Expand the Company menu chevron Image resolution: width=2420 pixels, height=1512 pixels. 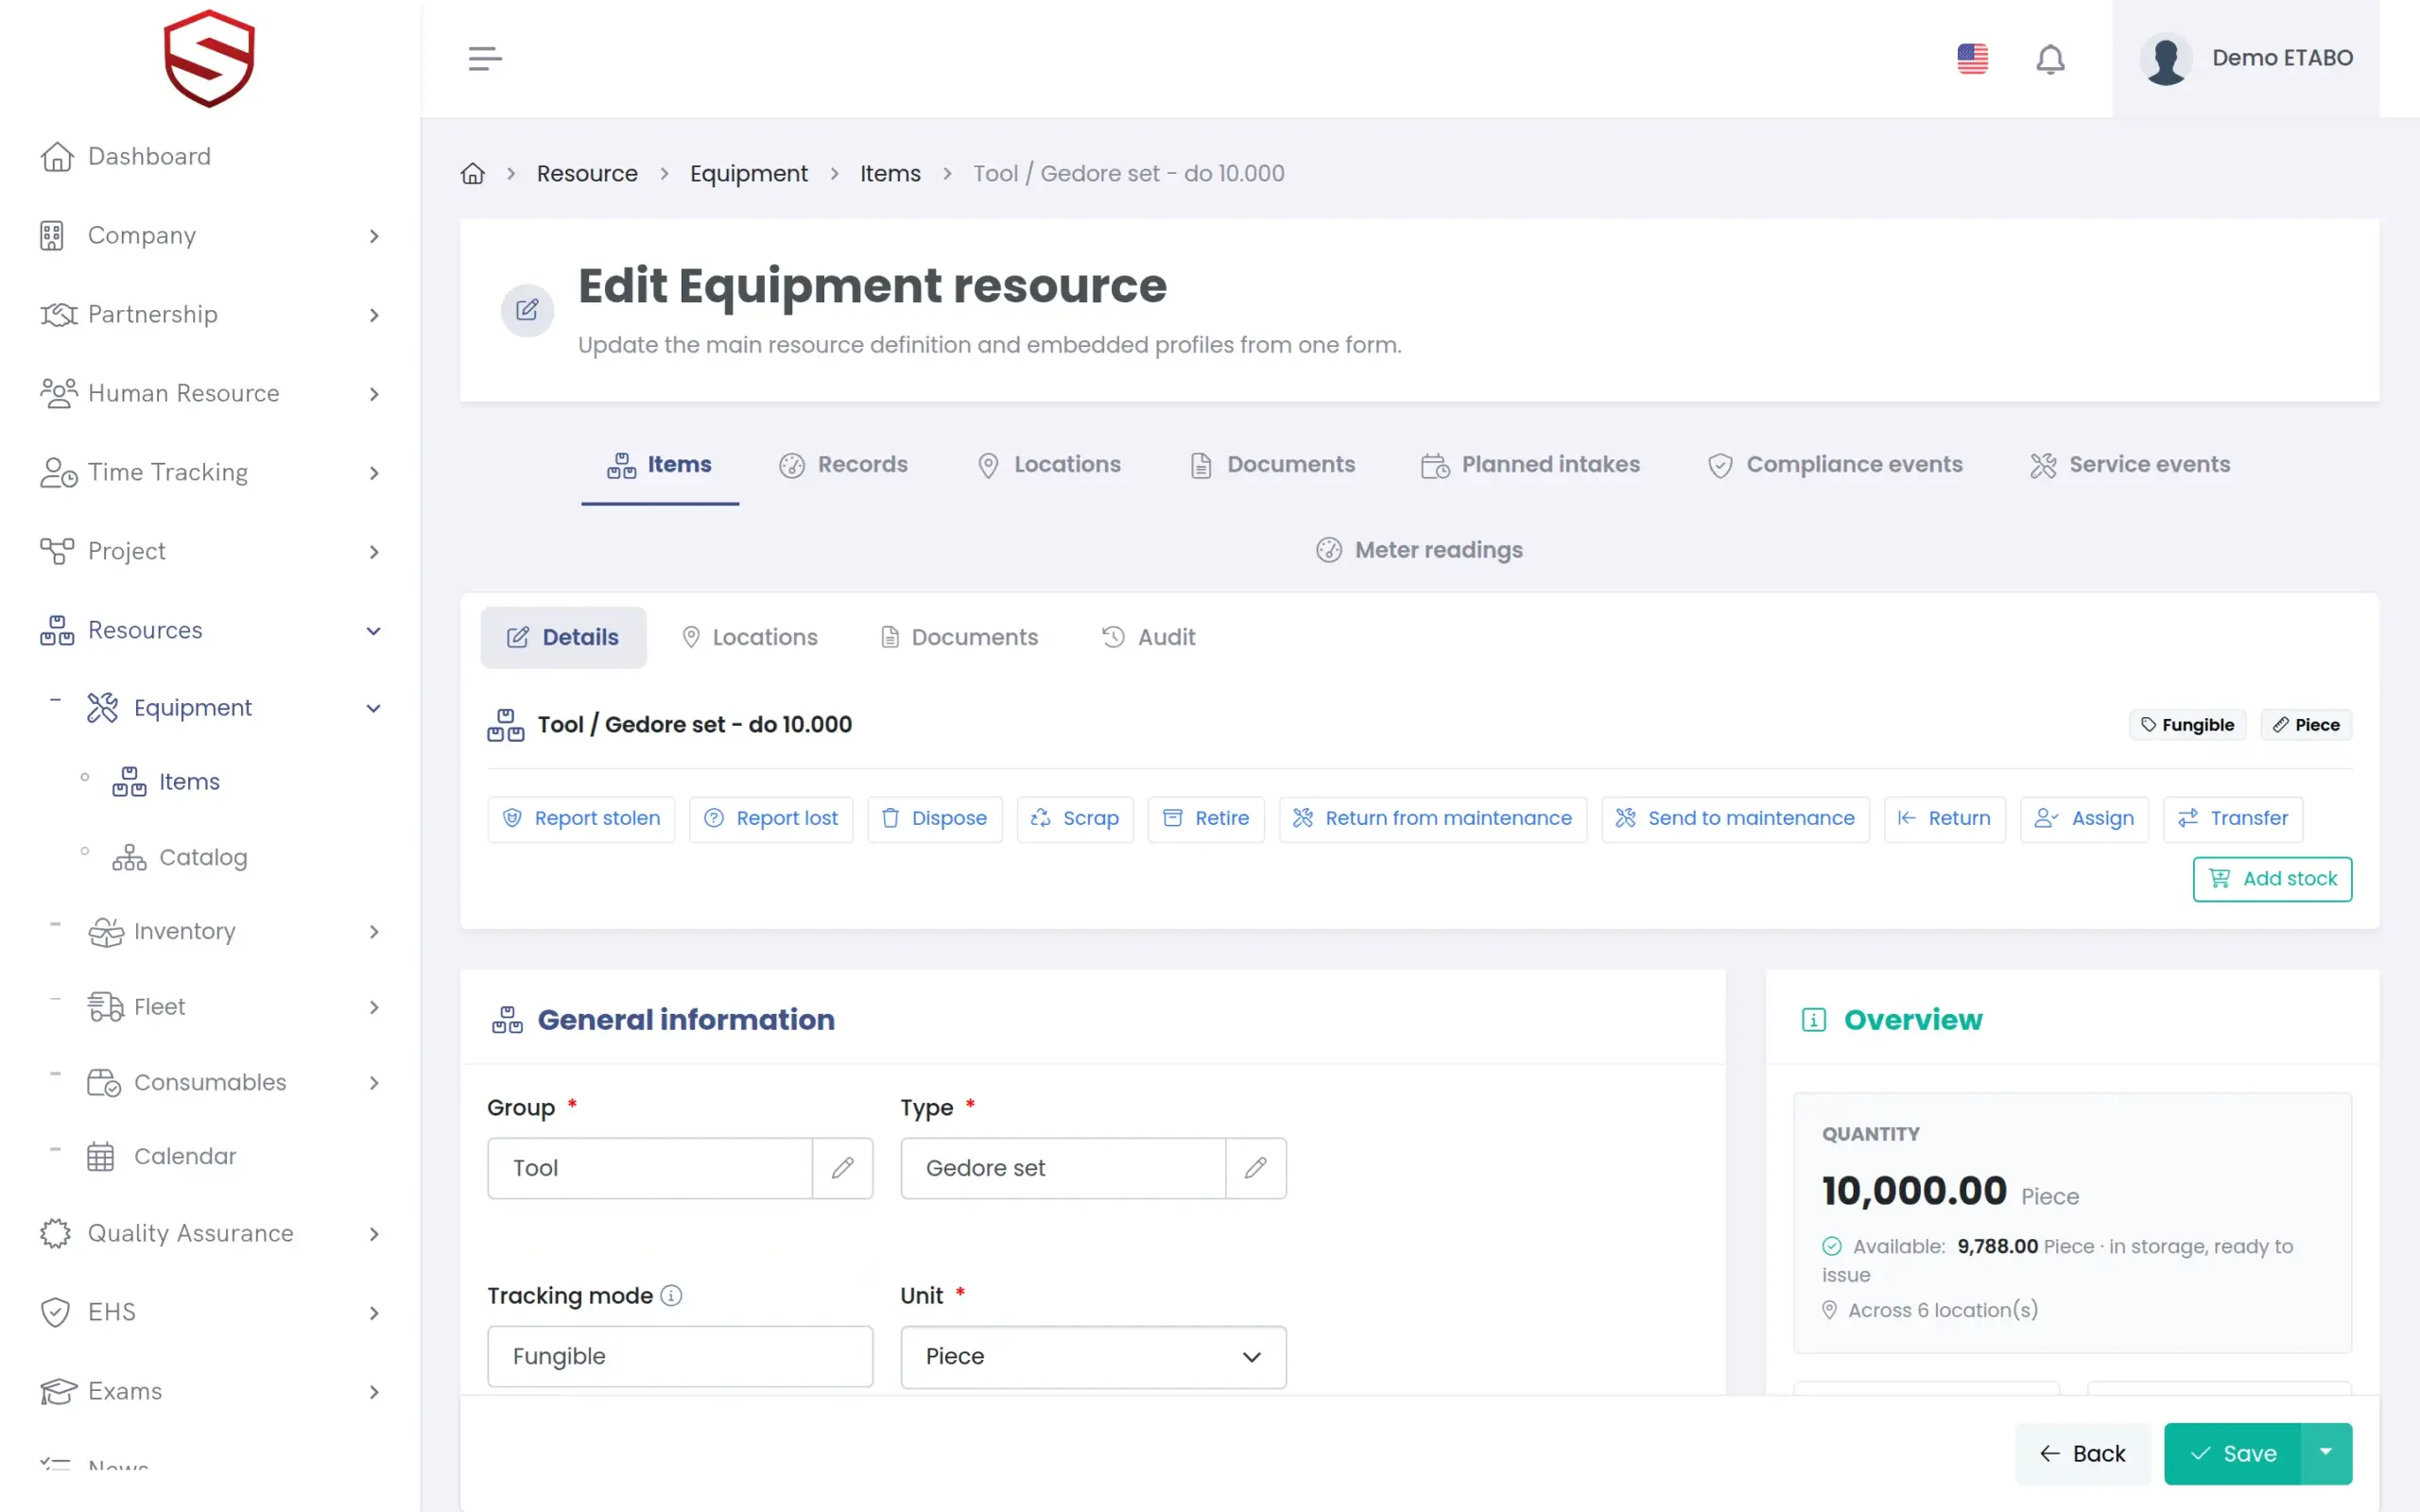(x=374, y=236)
